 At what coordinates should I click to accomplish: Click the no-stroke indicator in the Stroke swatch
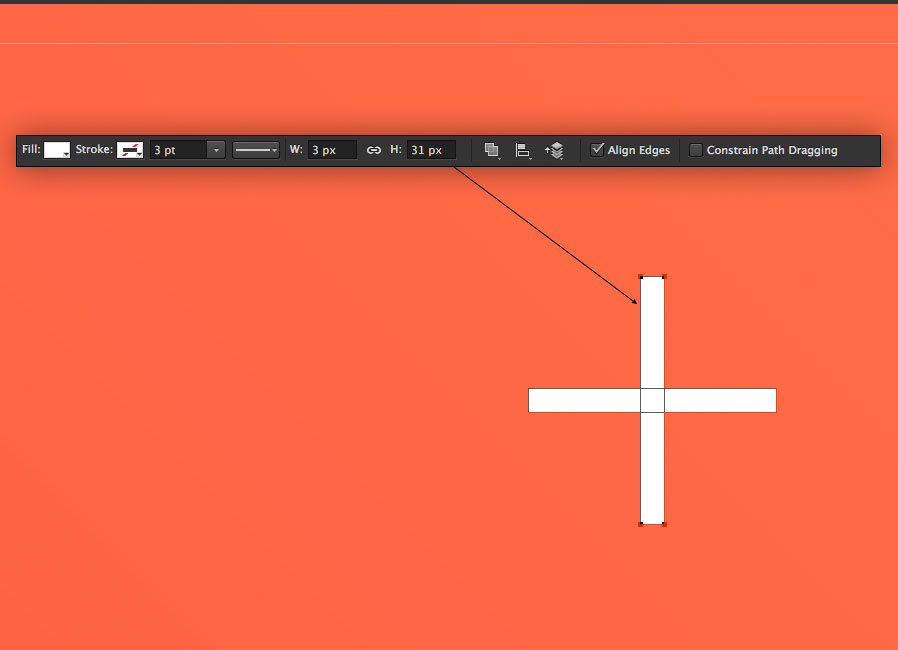click(x=128, y=149)
